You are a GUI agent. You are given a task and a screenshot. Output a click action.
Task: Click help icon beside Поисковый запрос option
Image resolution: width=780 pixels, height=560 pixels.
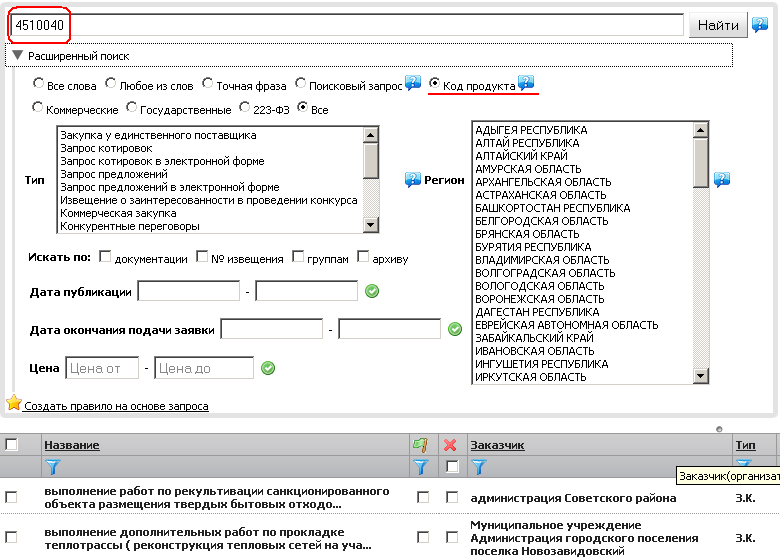click(413, 84)
